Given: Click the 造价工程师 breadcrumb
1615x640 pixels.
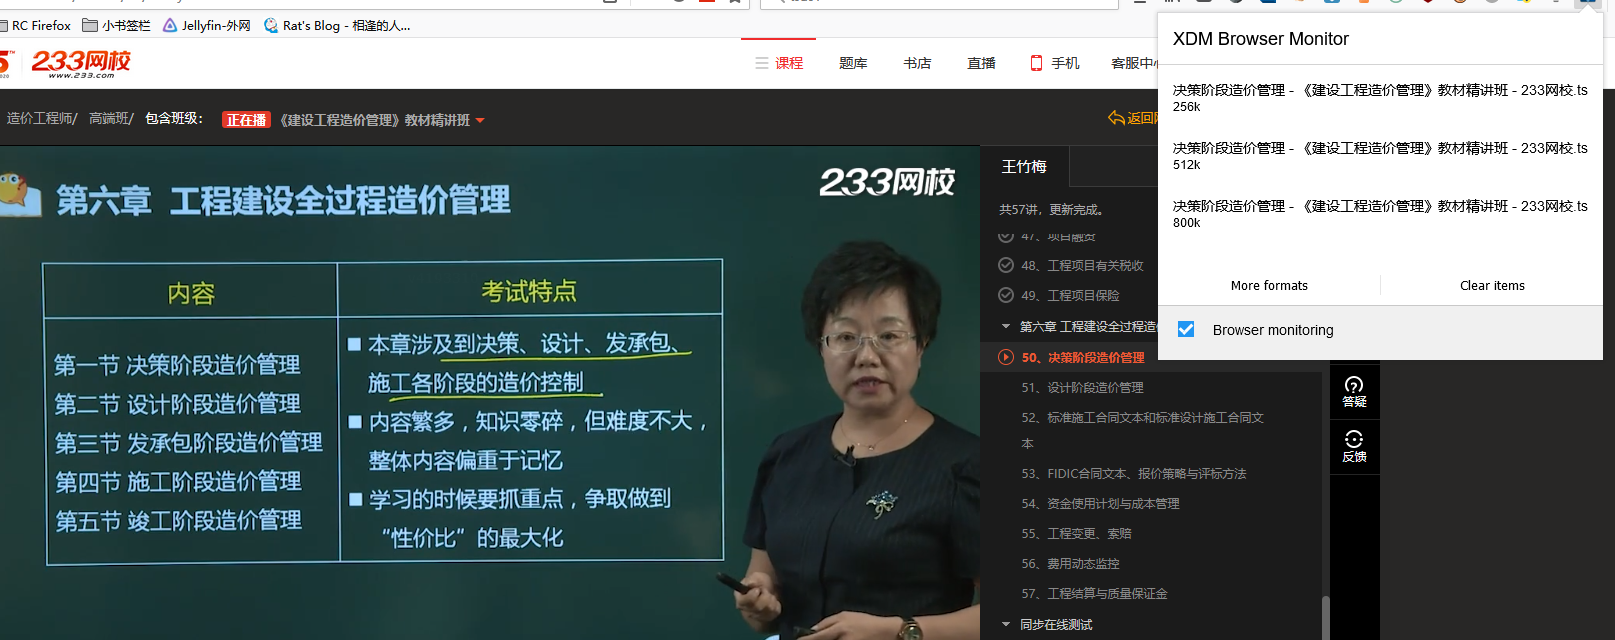Looking at the screenshot, I should point(40,118).
